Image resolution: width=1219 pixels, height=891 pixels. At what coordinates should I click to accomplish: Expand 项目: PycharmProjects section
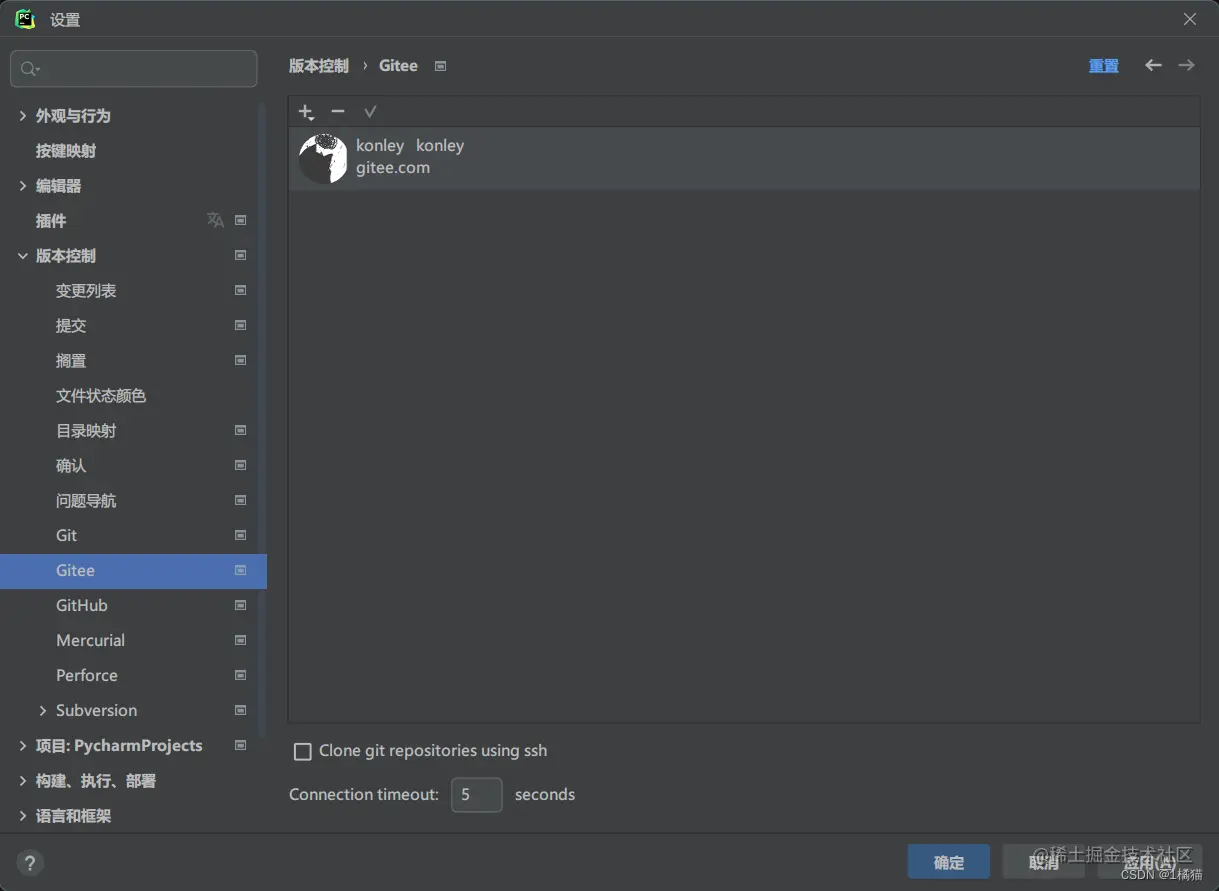[23, 746]
